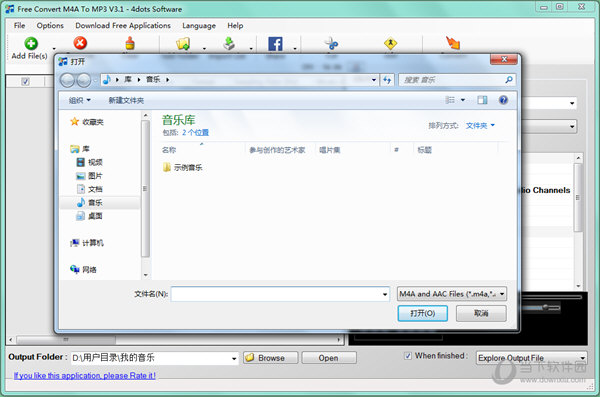Click the refresh icon beside address bar

tap(387, 80)
